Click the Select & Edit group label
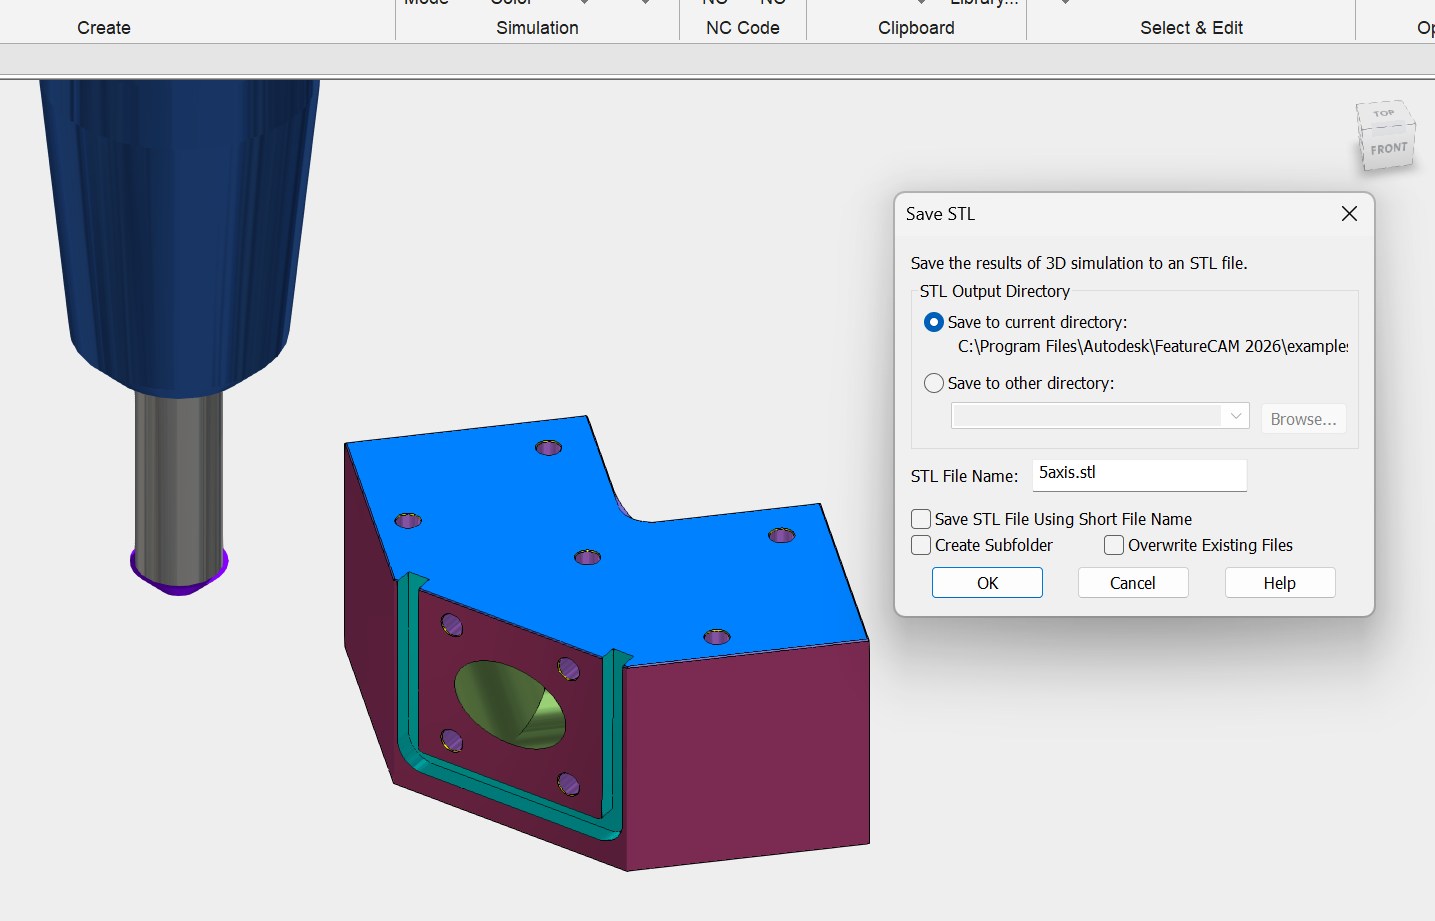 click(x=1191, y=28)
